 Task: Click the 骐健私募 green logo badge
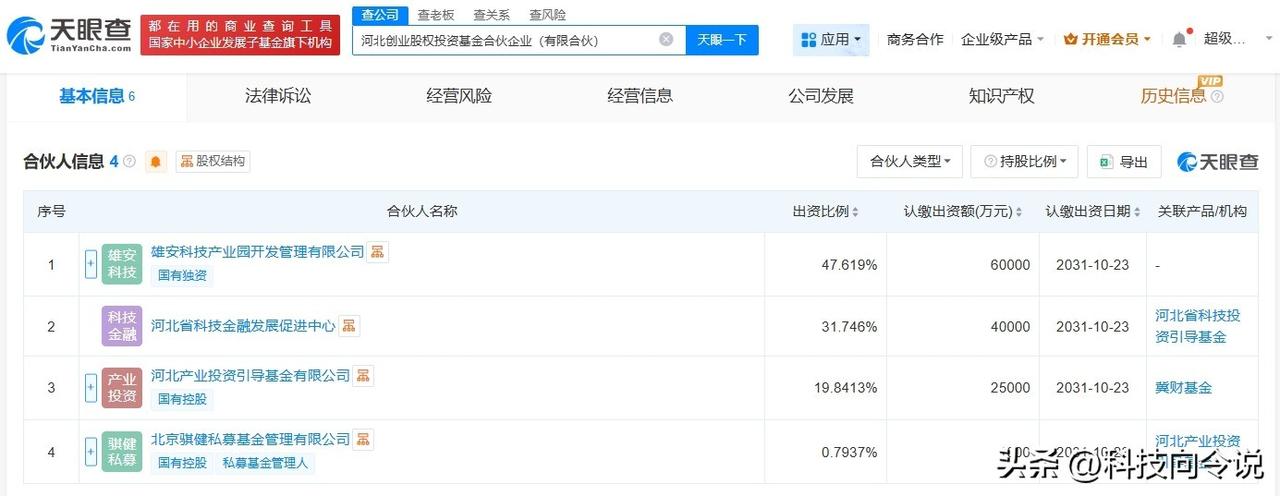(122, 452)
